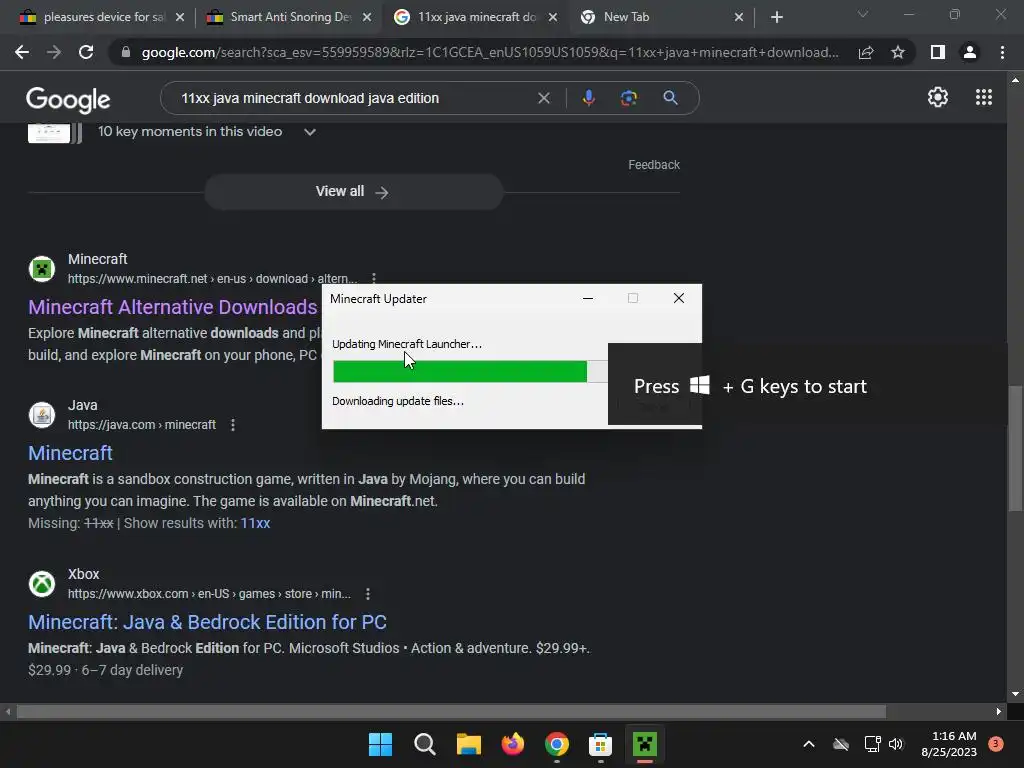Image resolution: width=1024 pixels, height=768 pixels.
Task: Open Windows taskbar search
Action: (x=424, y=744)
